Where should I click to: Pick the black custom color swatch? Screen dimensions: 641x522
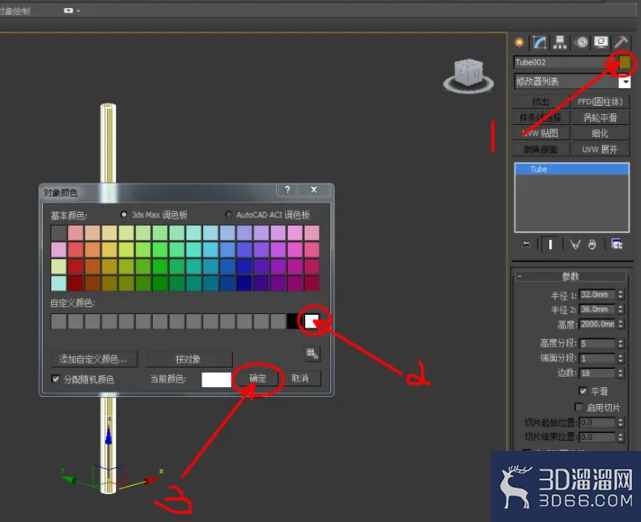coord(294,321)
